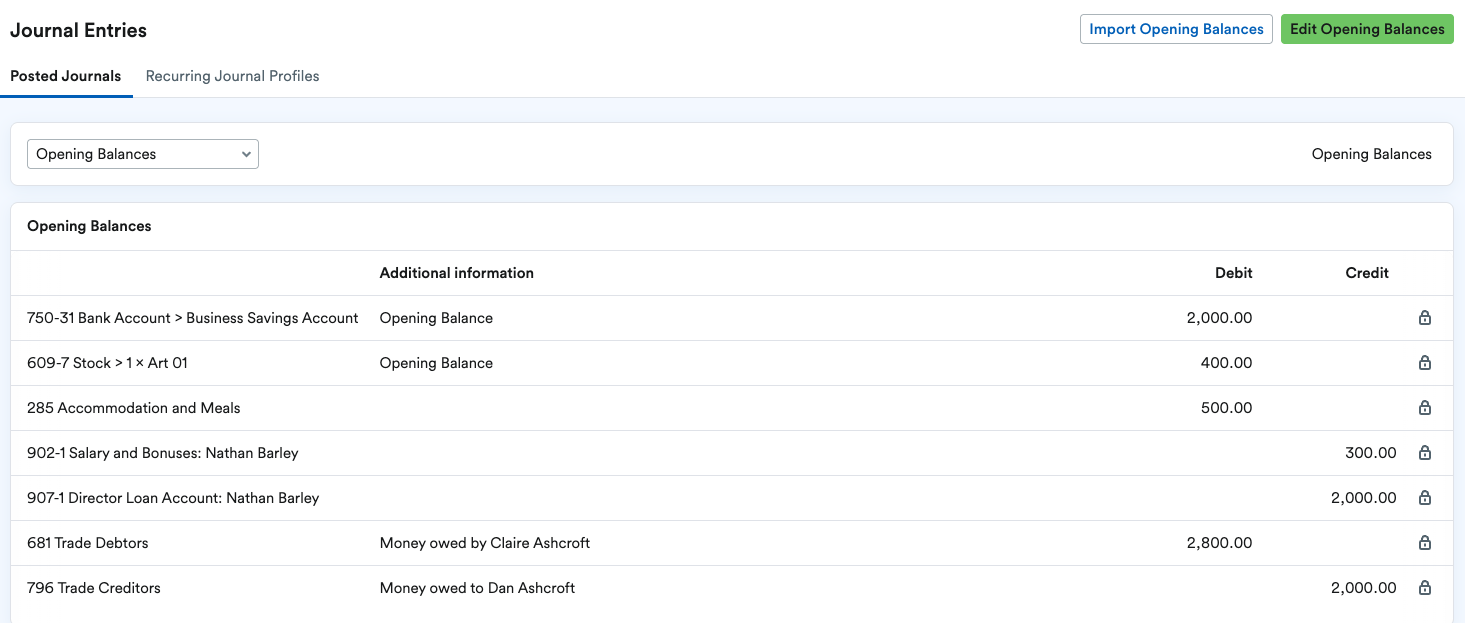Switch to Posted Journals tab

(66, 76)
